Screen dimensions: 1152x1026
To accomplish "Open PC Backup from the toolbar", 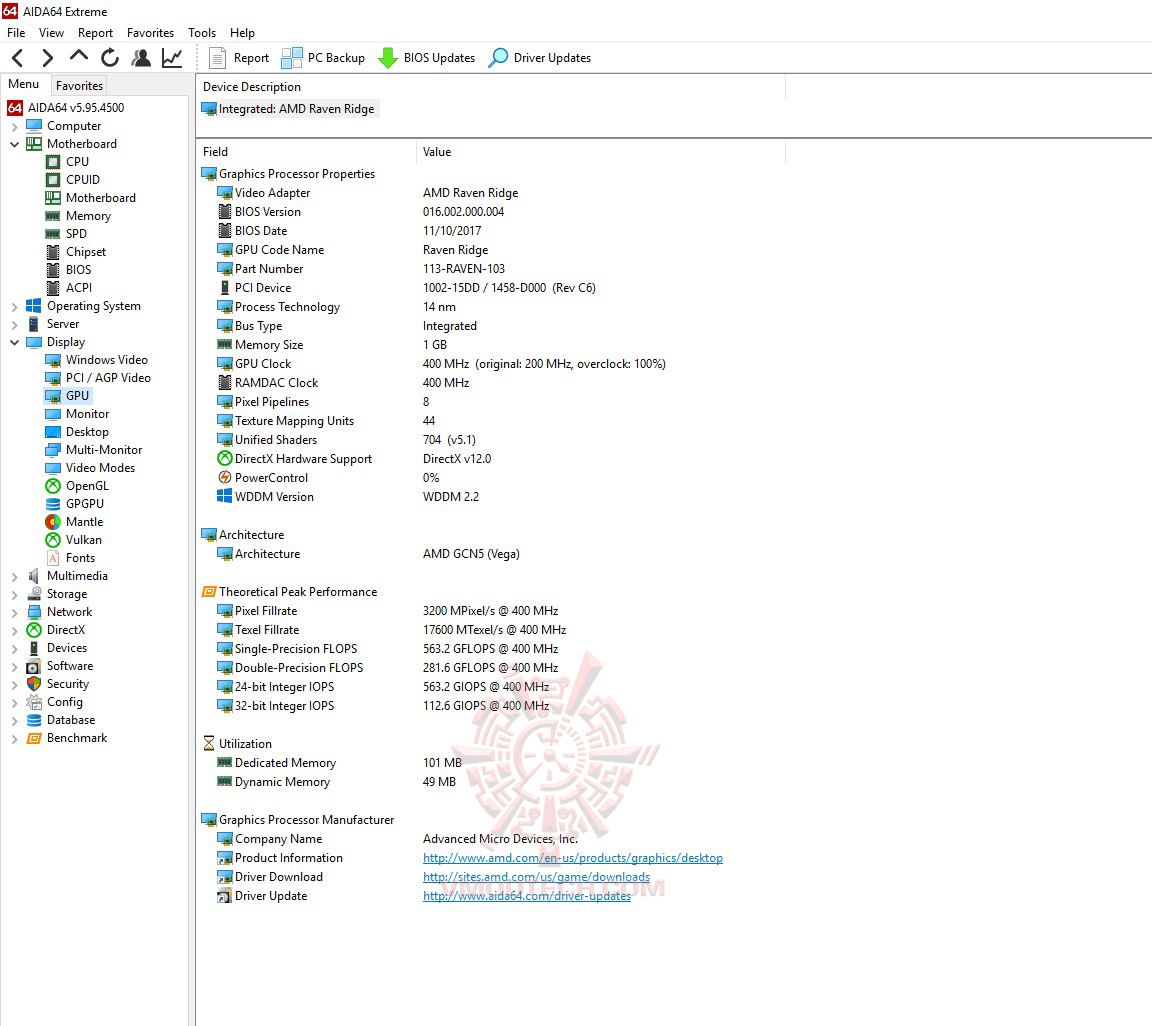I will [x=323, y=57].
